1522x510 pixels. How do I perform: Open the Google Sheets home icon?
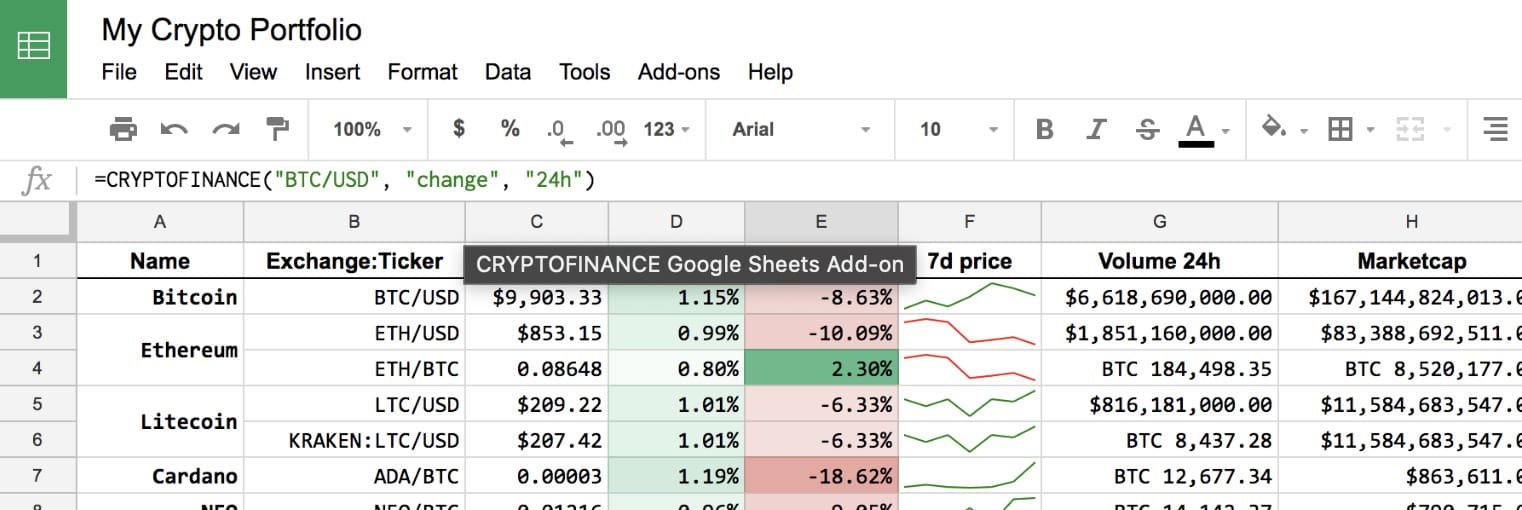[x=33, y=48]
